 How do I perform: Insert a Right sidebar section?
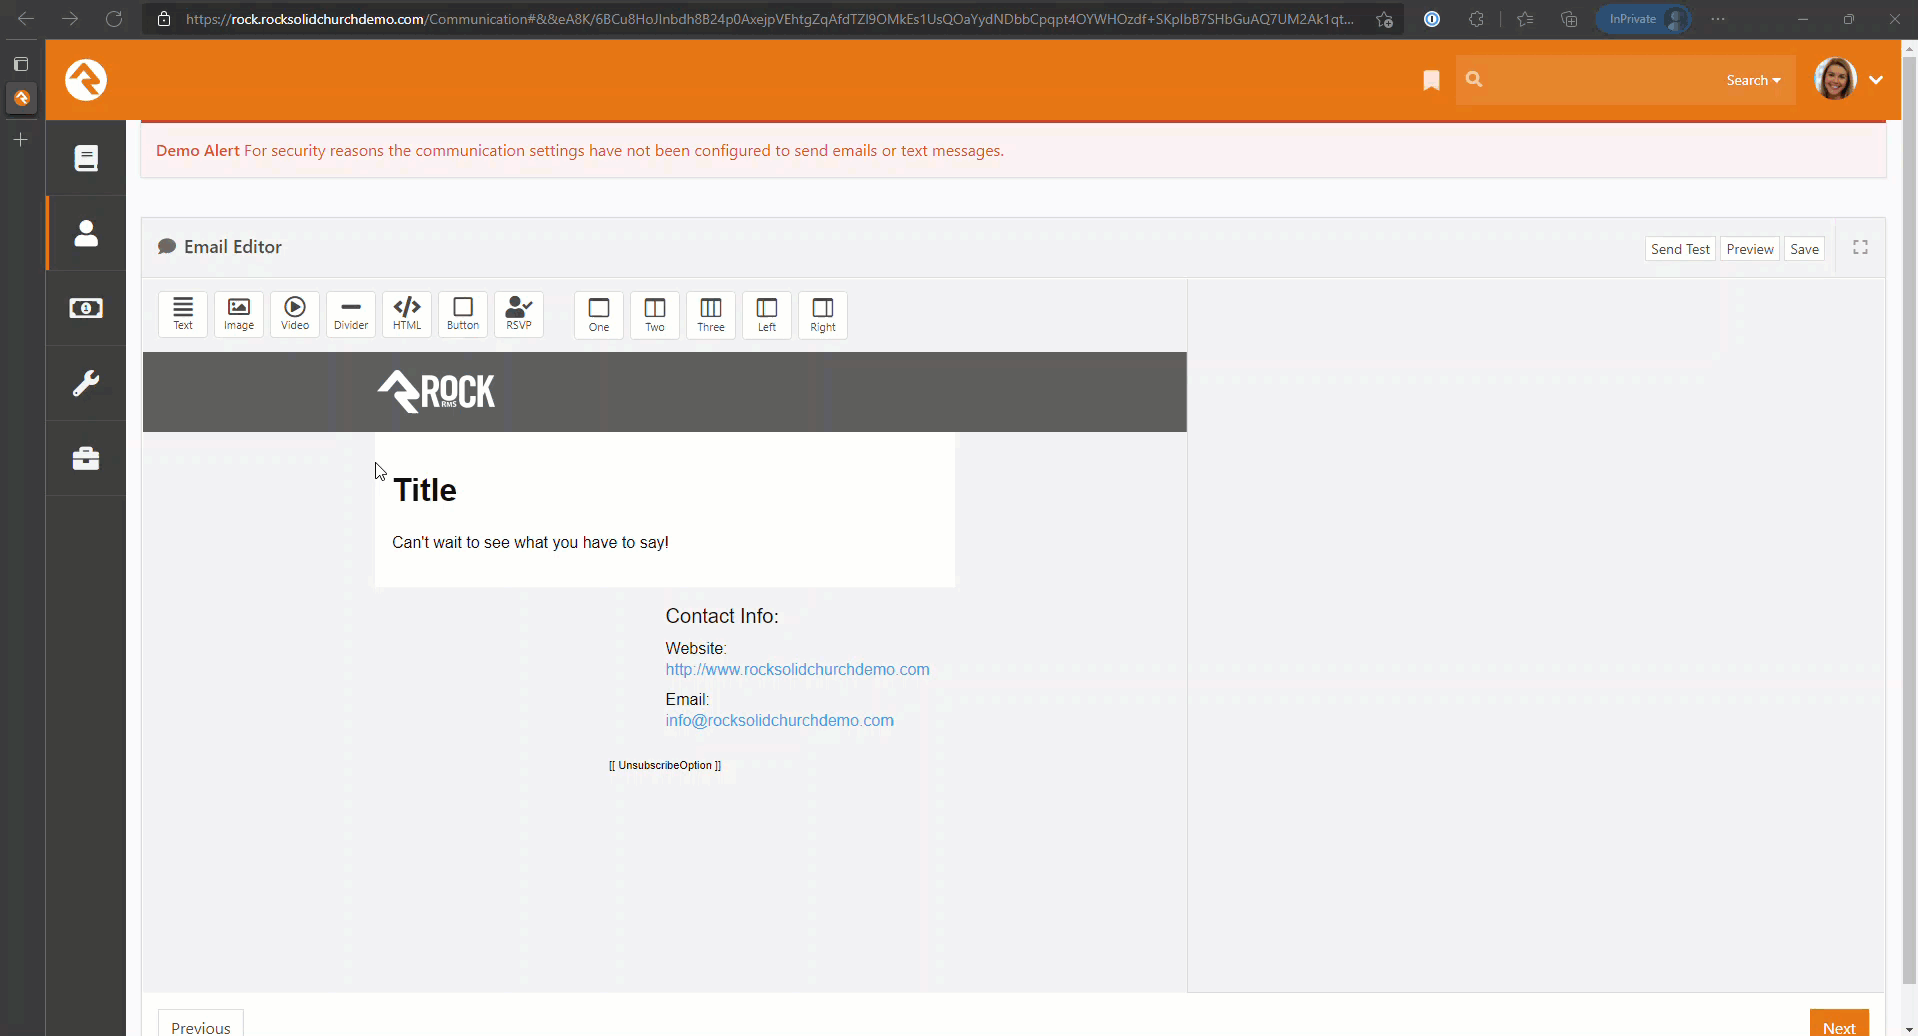(x=823, y=315)
